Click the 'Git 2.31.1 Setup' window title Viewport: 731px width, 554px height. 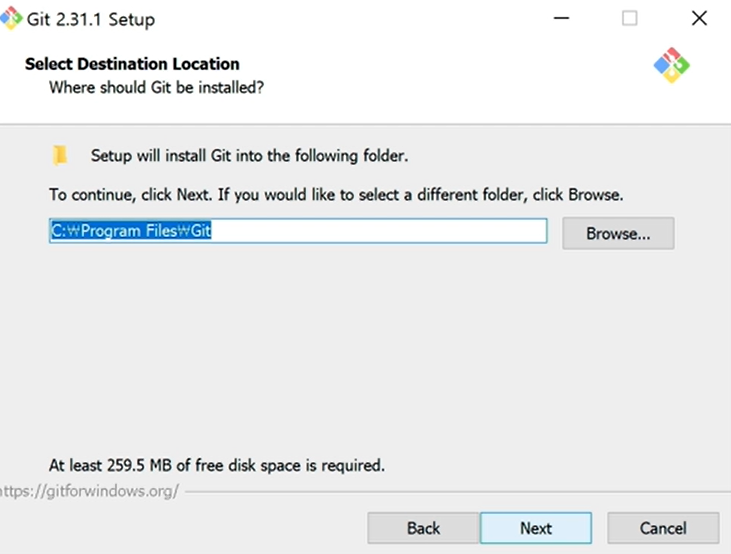point(91,20)
